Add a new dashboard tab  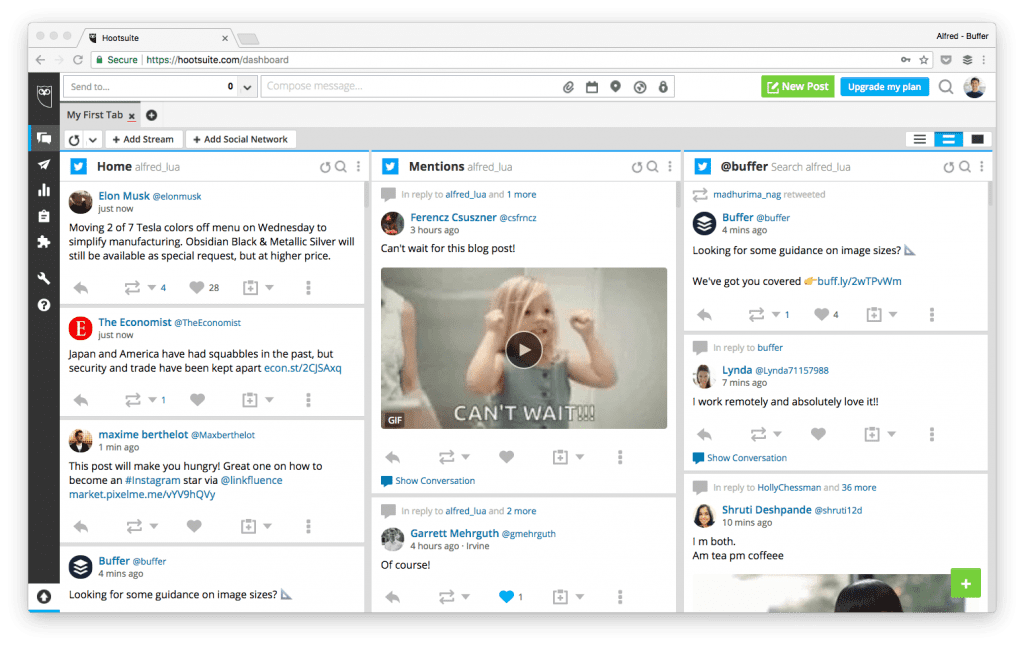(152, 115)
